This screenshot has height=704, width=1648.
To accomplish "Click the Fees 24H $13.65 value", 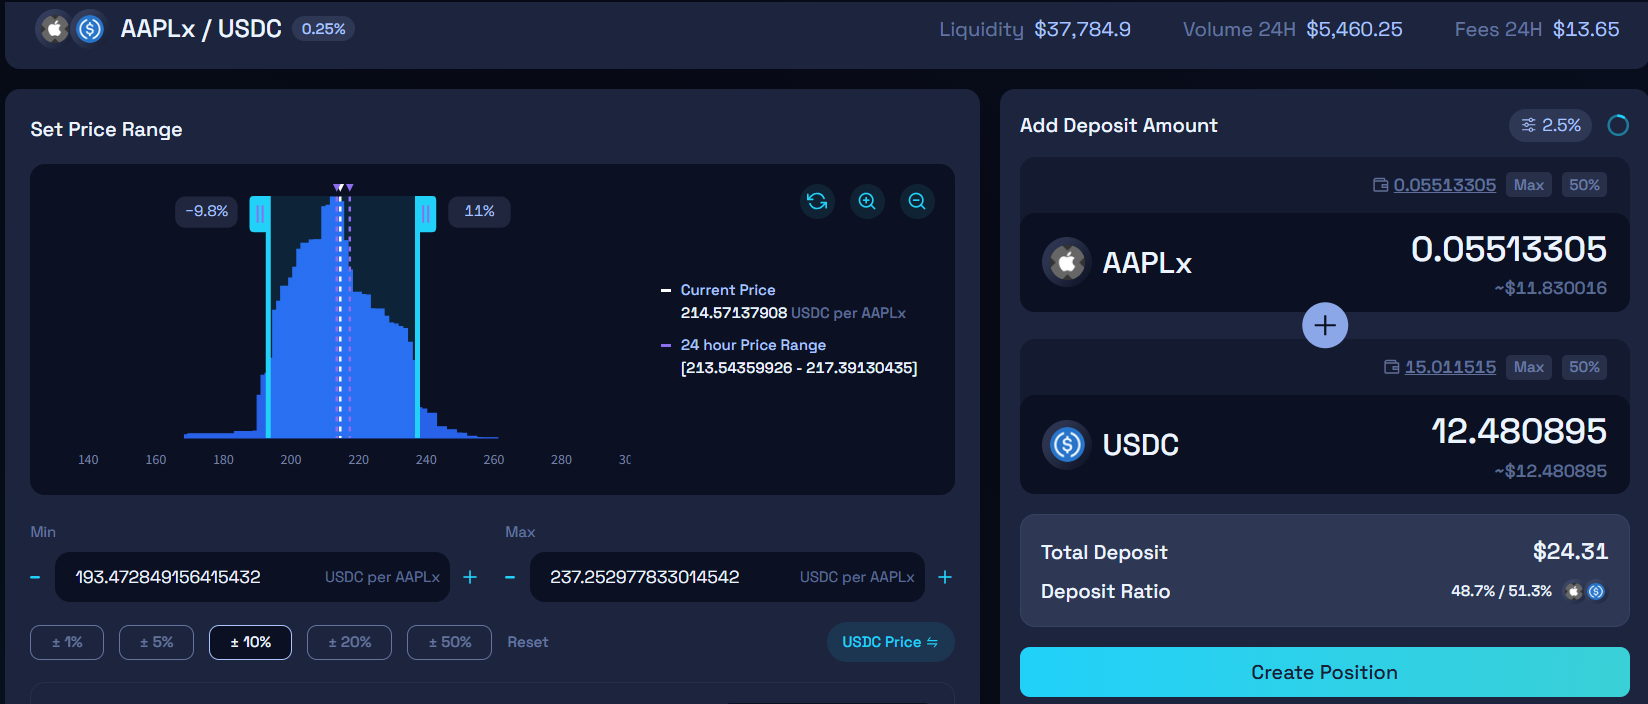I will (x=1585, y=29).
